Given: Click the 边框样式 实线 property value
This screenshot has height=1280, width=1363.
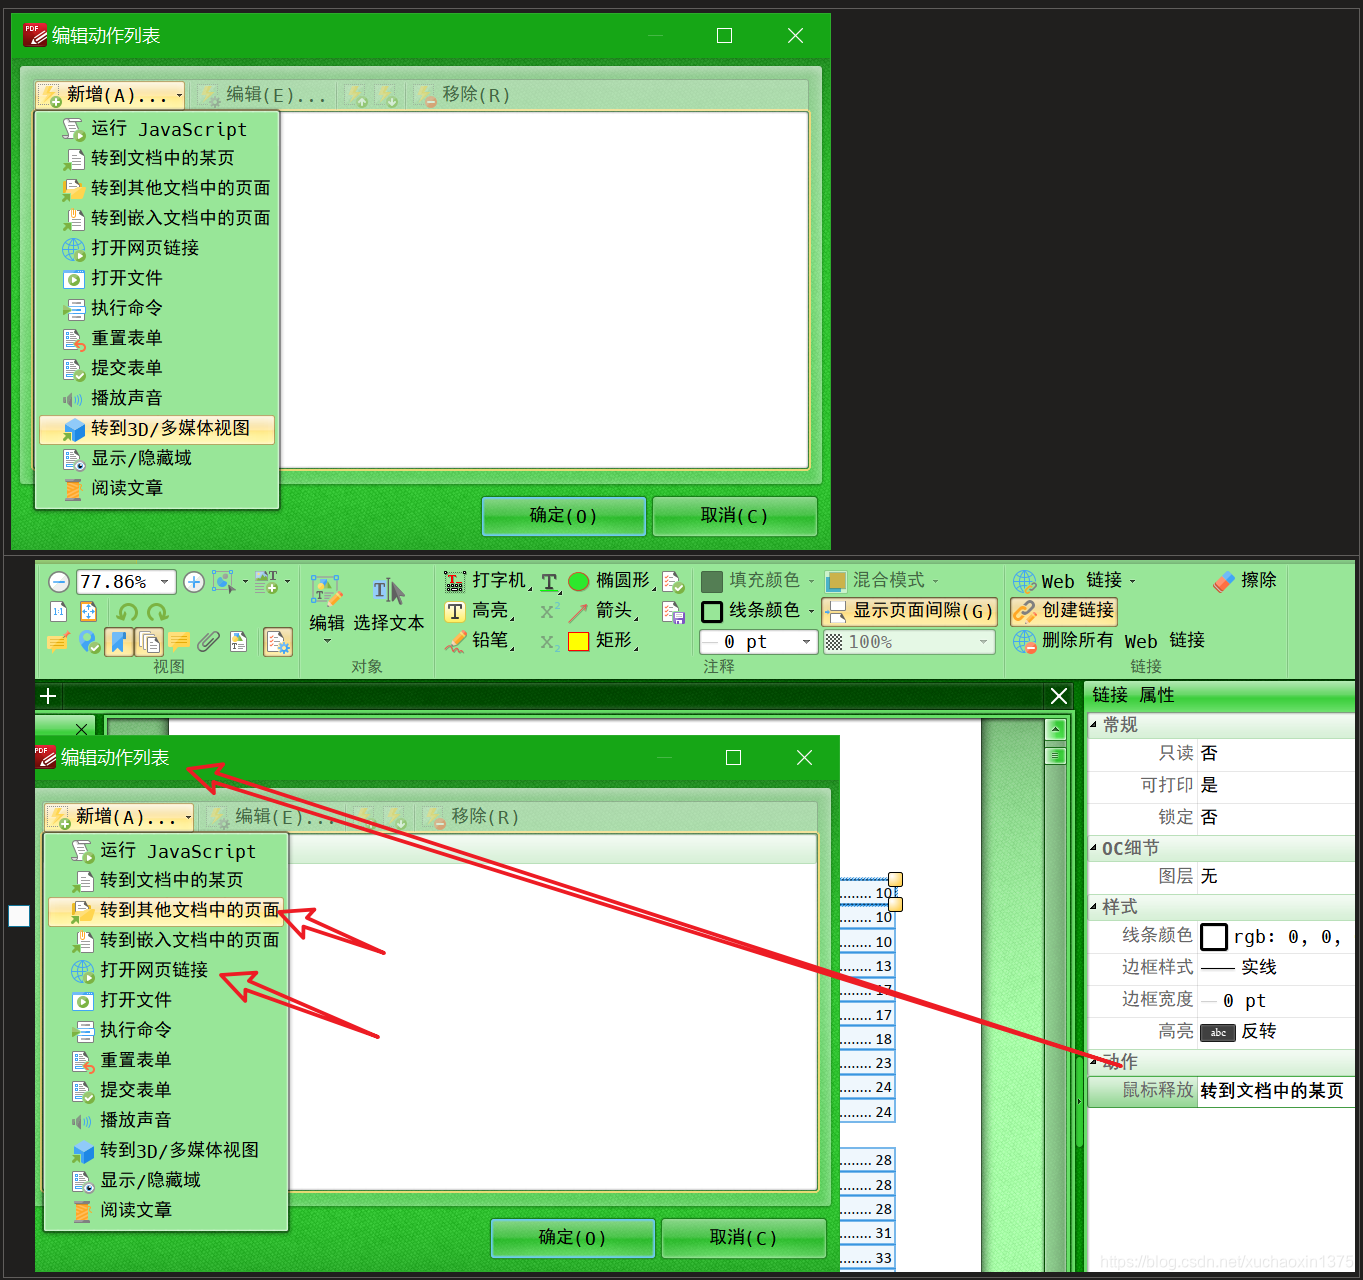Looking at the screenshot, I should tap(1276, 968).
